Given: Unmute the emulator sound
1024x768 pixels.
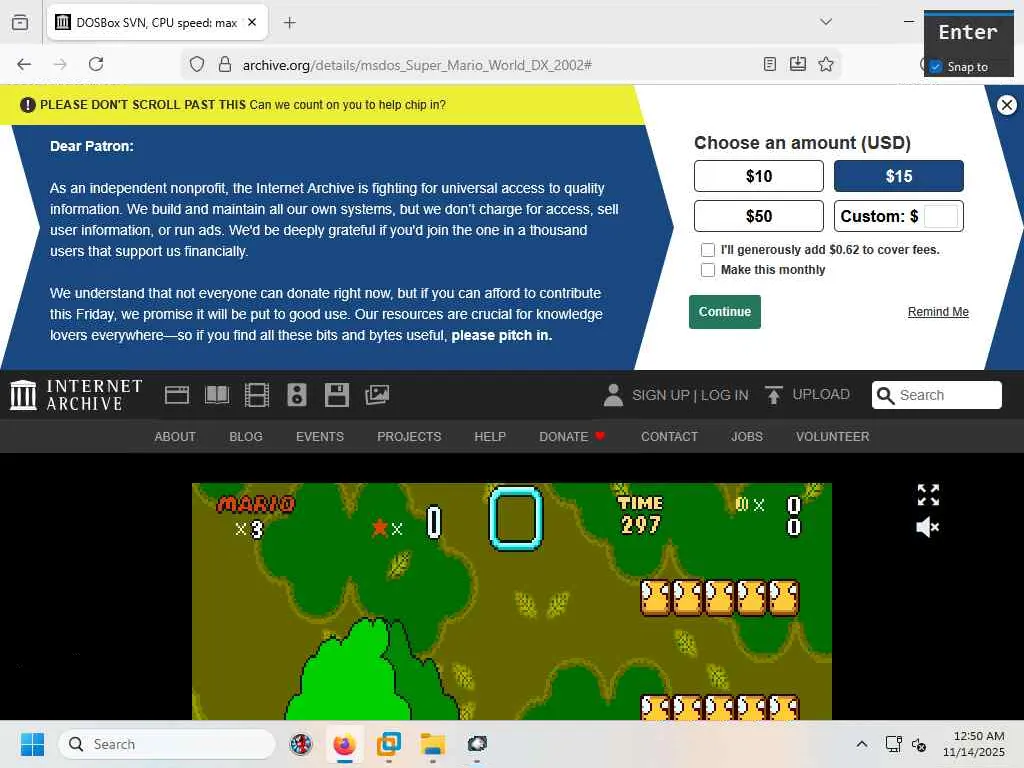Looking at the screenshot, I should click(928, 527).
